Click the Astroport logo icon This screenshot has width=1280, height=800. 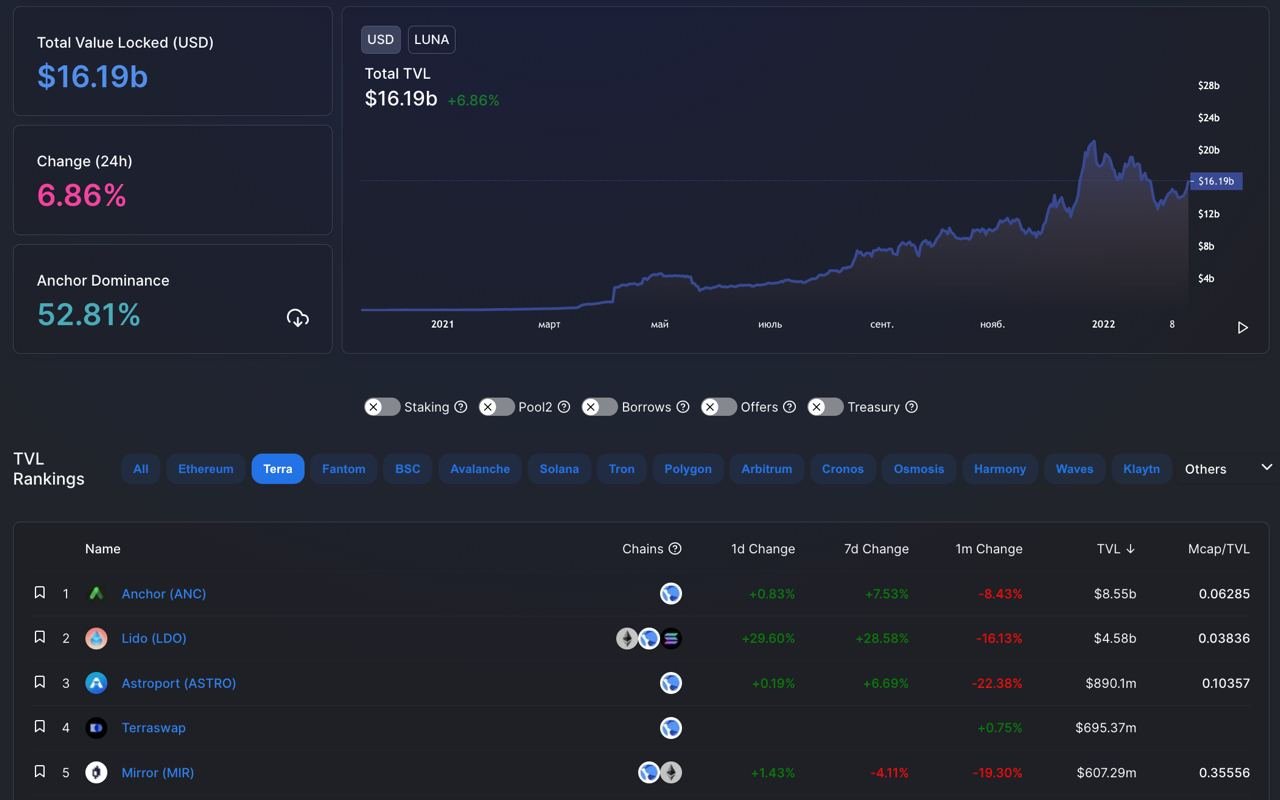tap(96, 683)
